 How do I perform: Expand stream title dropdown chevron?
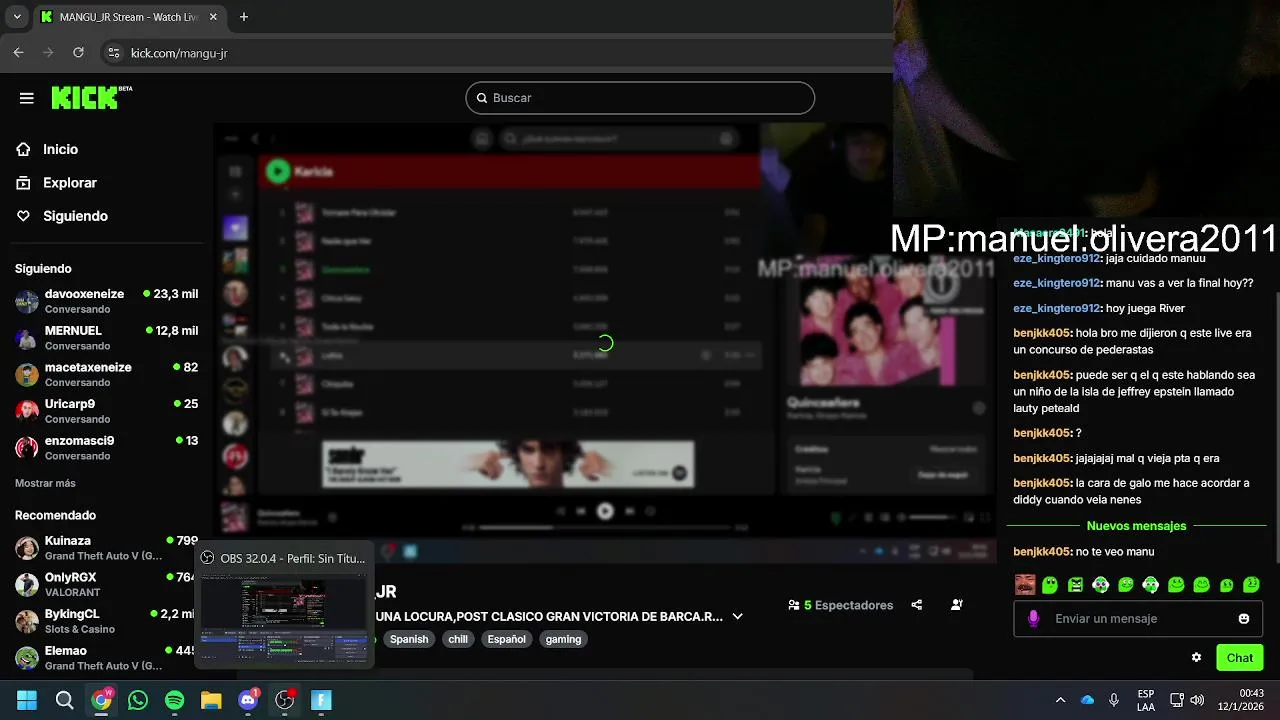click(x=737, y=616)
